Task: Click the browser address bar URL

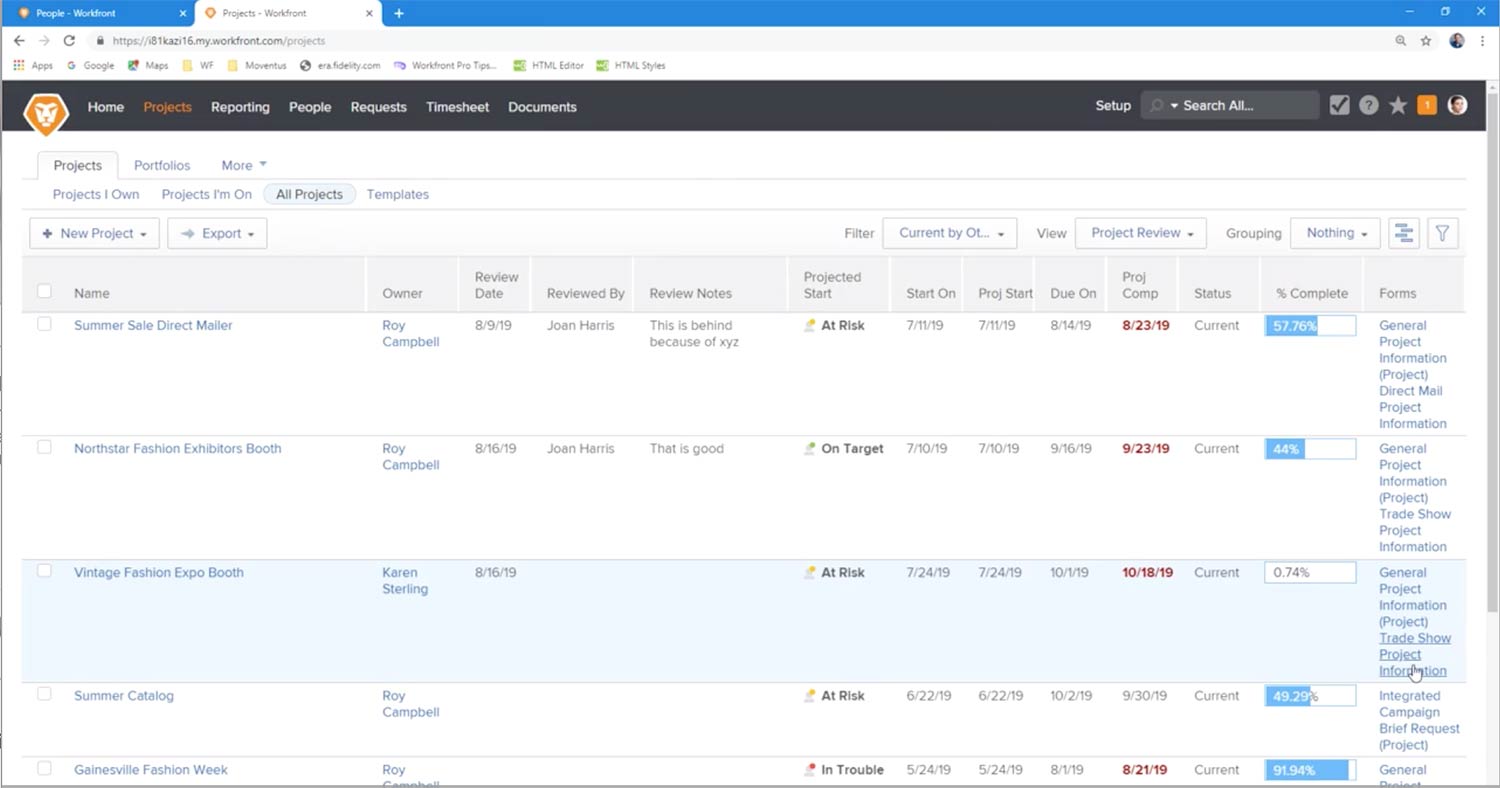Action: [x=219, y=41]
